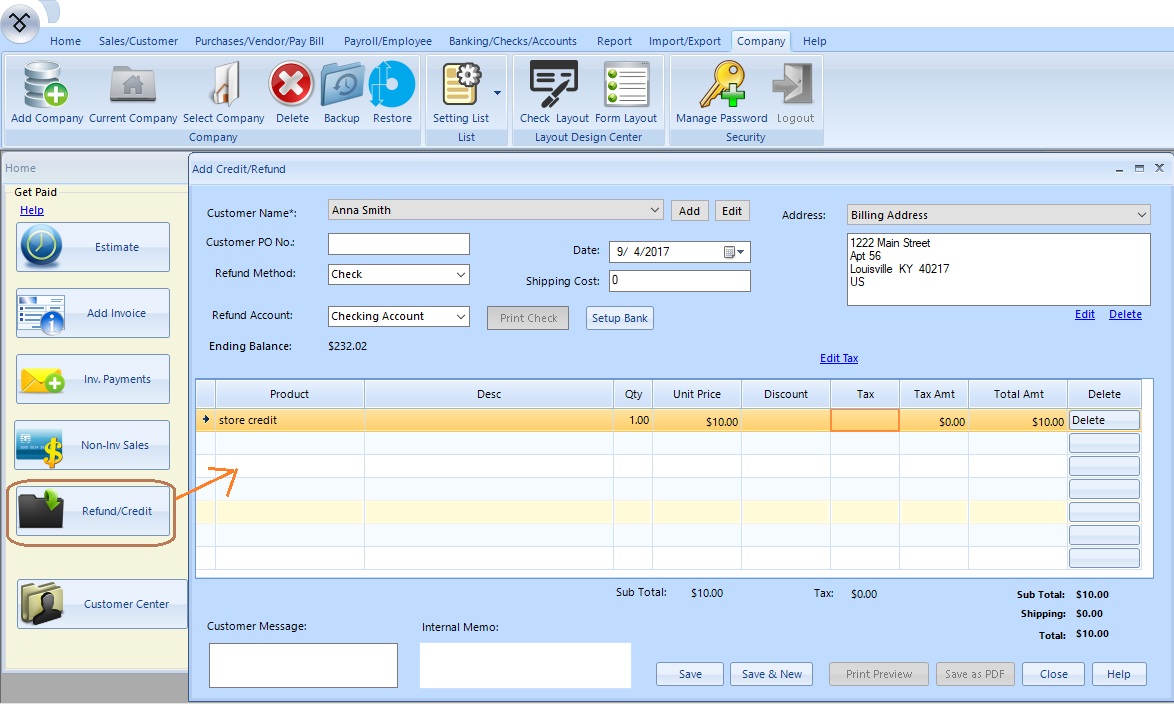Viewport: 1174px width, 704px height.
Task: Open the Banking/Checks/Accounts tab
Action: point(512,41)
